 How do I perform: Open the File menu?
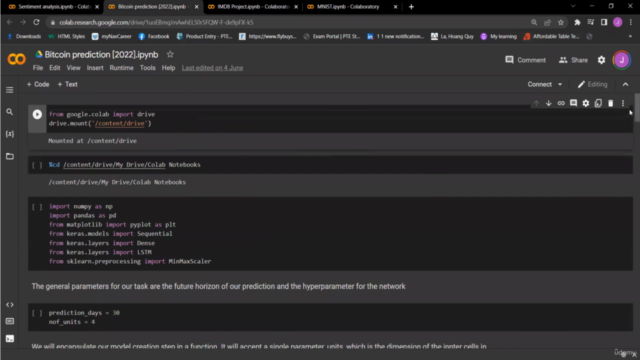click(38, 68)
